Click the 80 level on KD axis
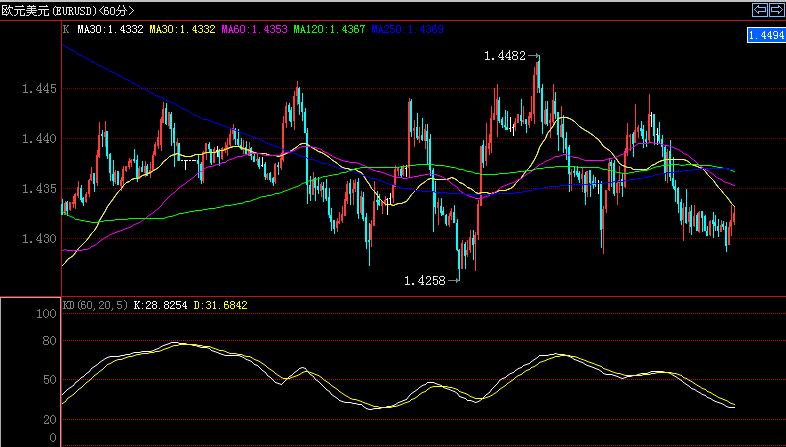 [x=50, y=341]
